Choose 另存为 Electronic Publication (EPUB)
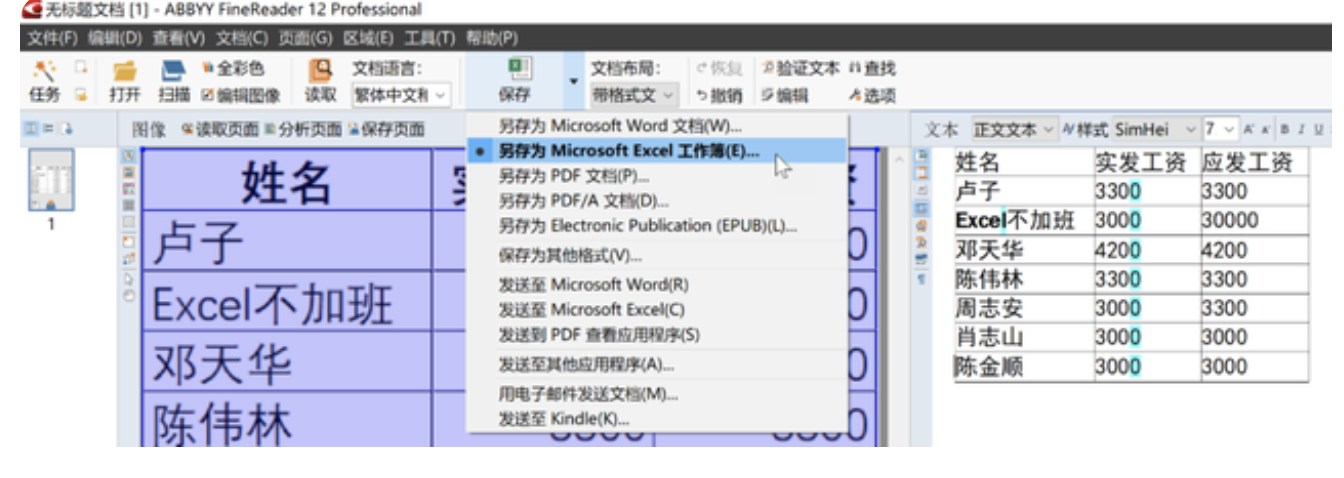The height and width of the screenshot is (478, 1344). (657, 225)
